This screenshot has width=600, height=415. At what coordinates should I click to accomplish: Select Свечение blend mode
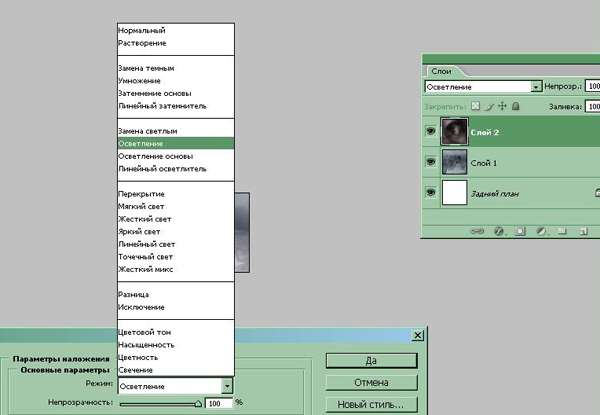[176, 370]
